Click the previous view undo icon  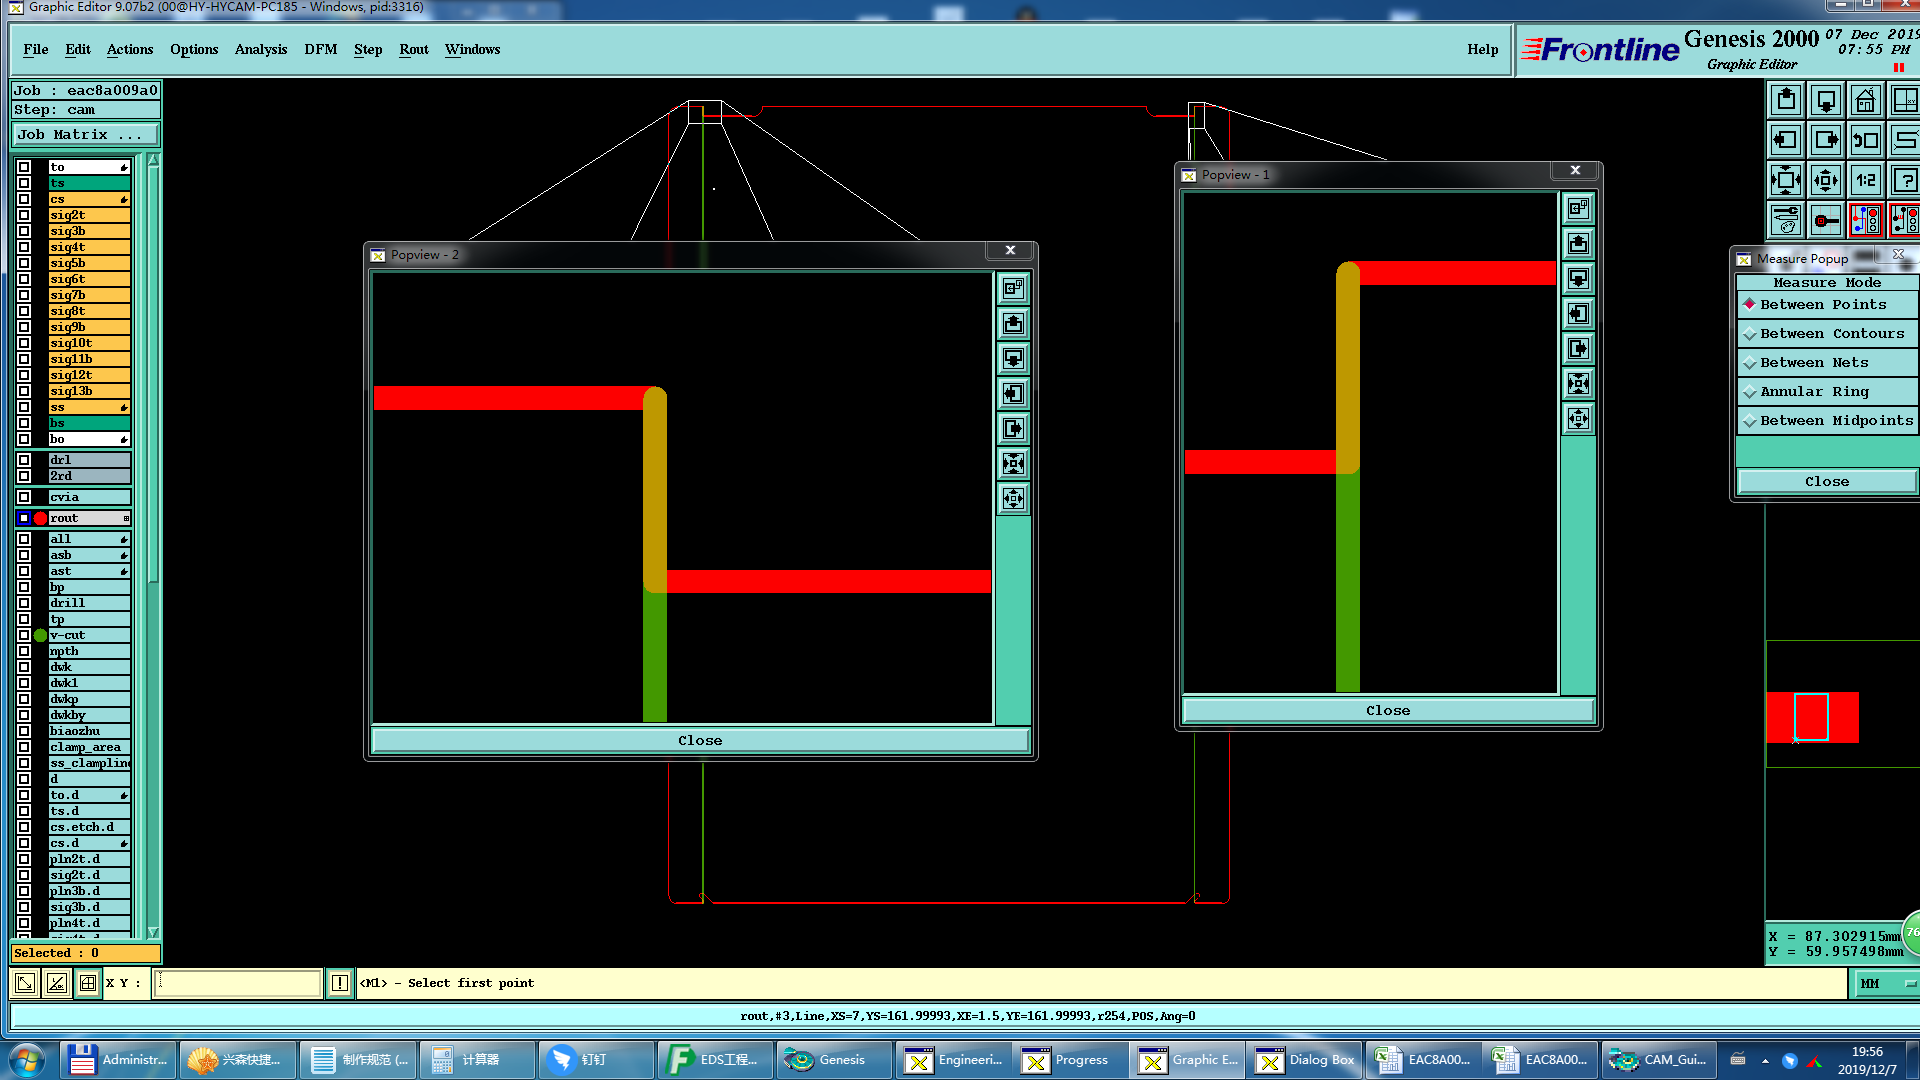(x=1865, y=141)
